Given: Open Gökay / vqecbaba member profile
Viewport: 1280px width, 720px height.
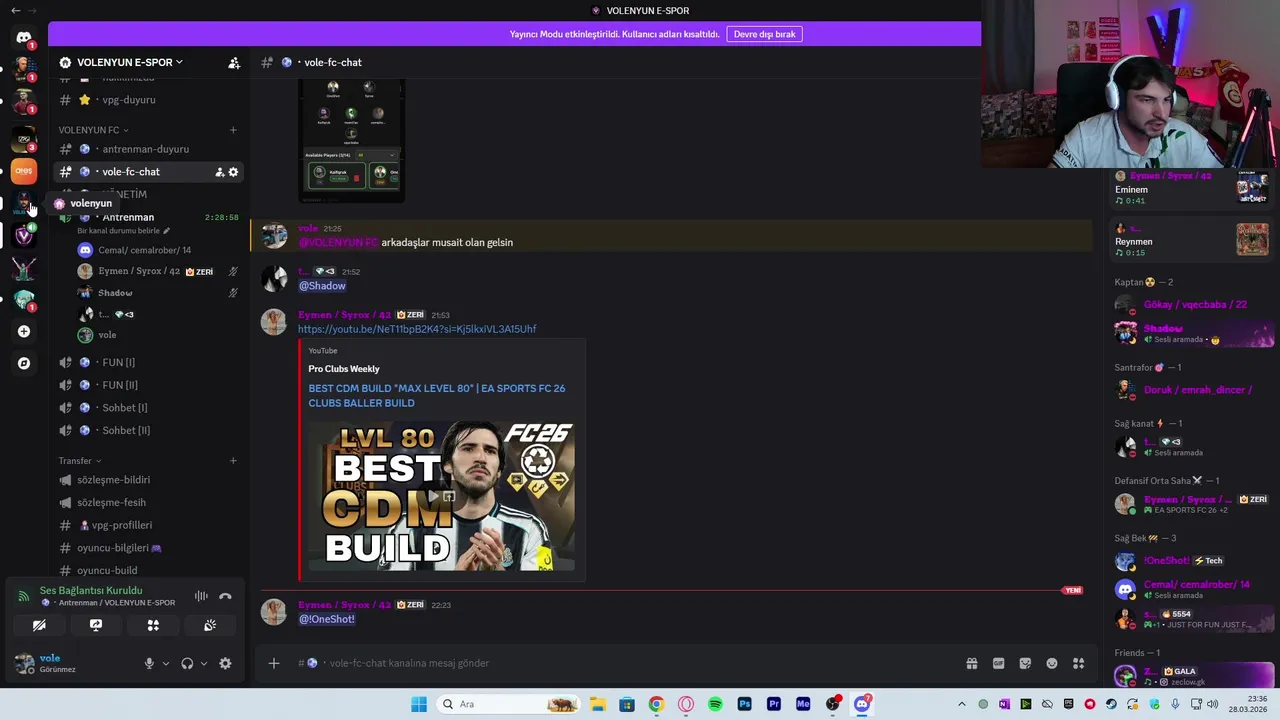Looking at the screenshot, I should 1192,305.
